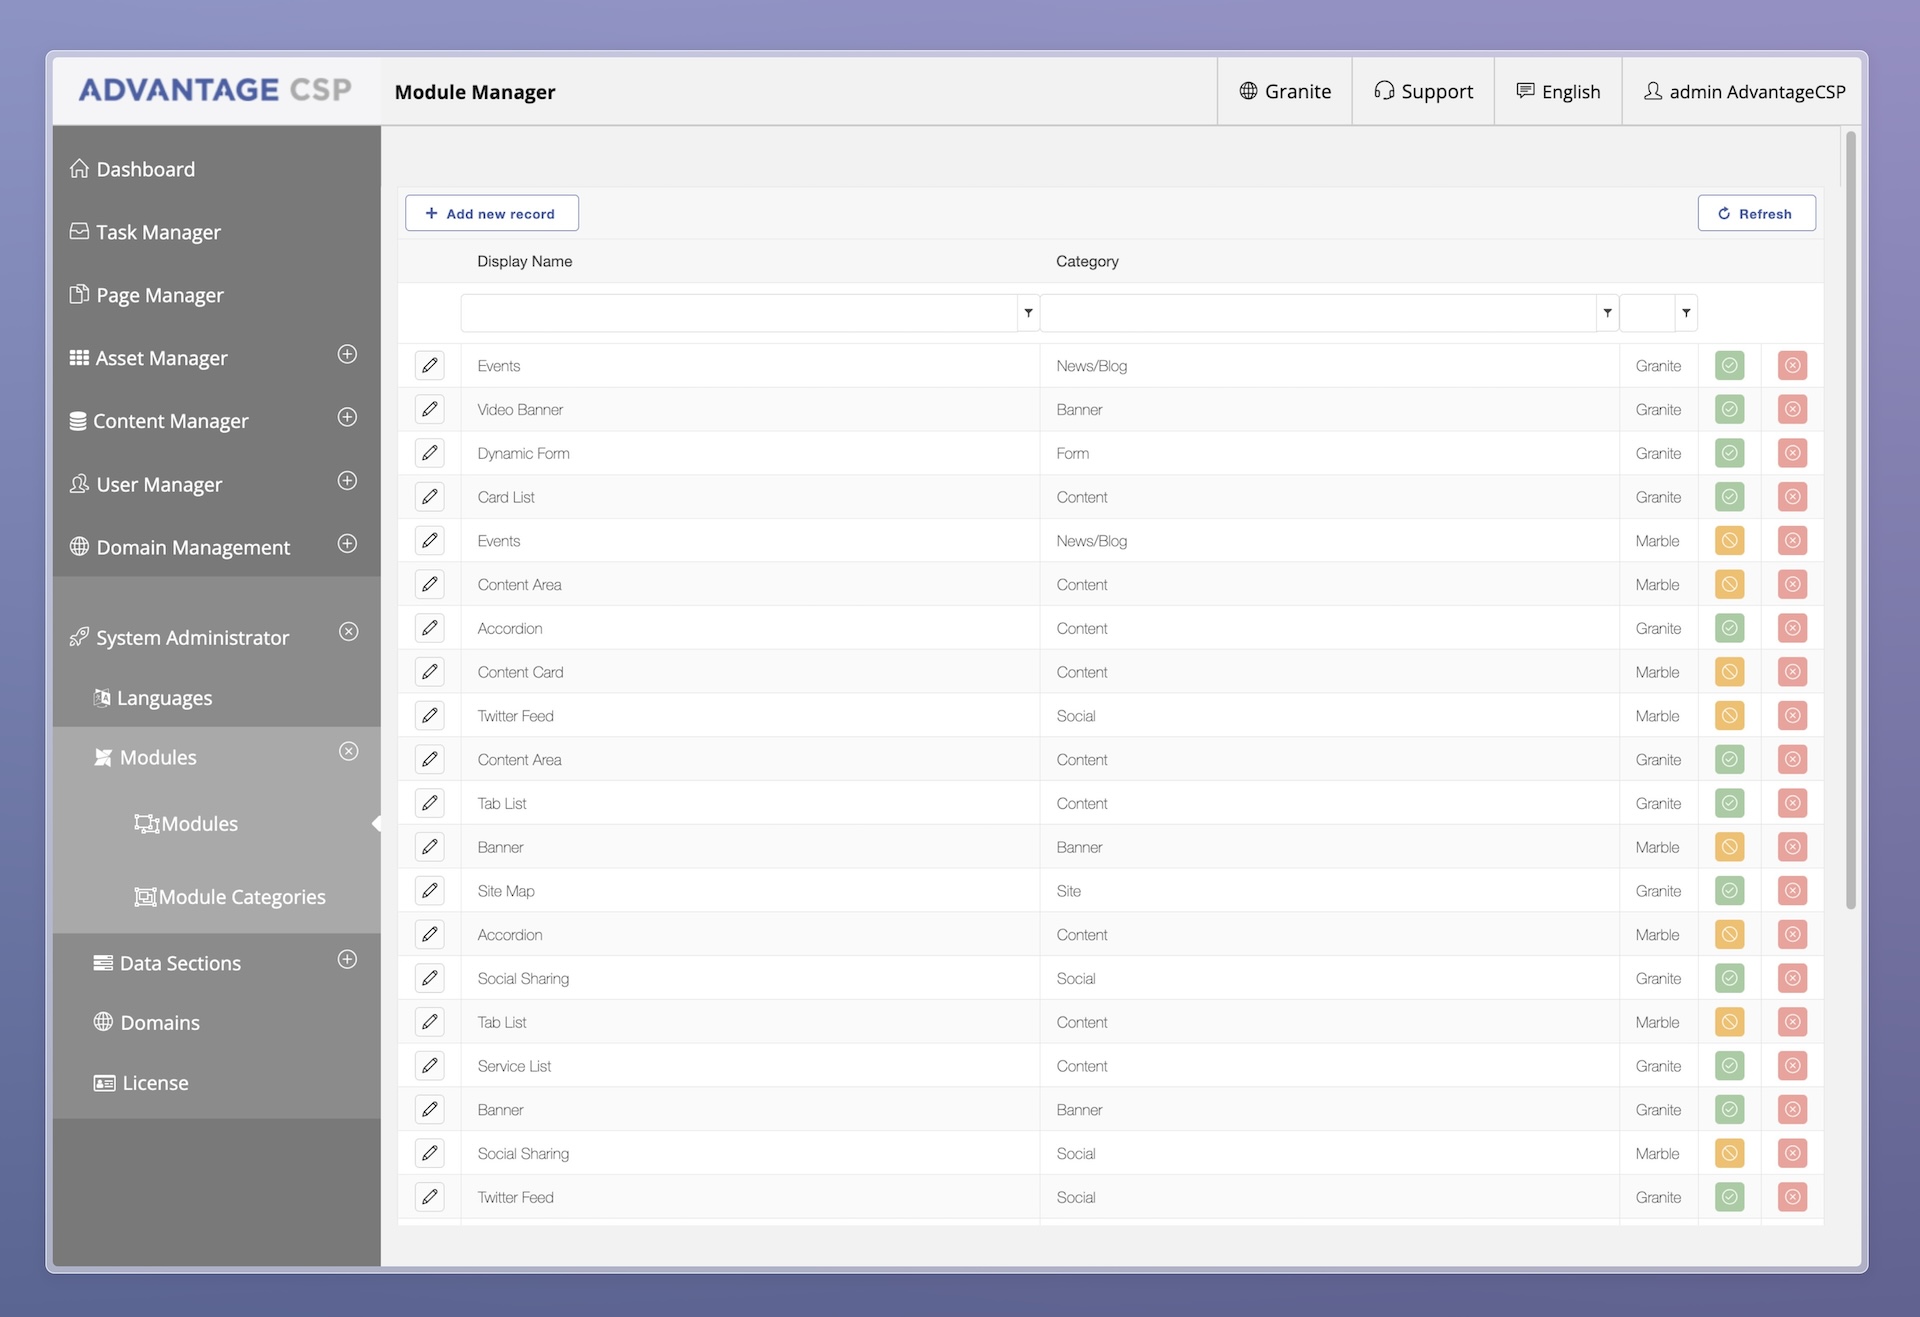Click the vertical scrollbar on the right
The width and height of the screenshot is (1920, 1317).
tap(1851, 520)
